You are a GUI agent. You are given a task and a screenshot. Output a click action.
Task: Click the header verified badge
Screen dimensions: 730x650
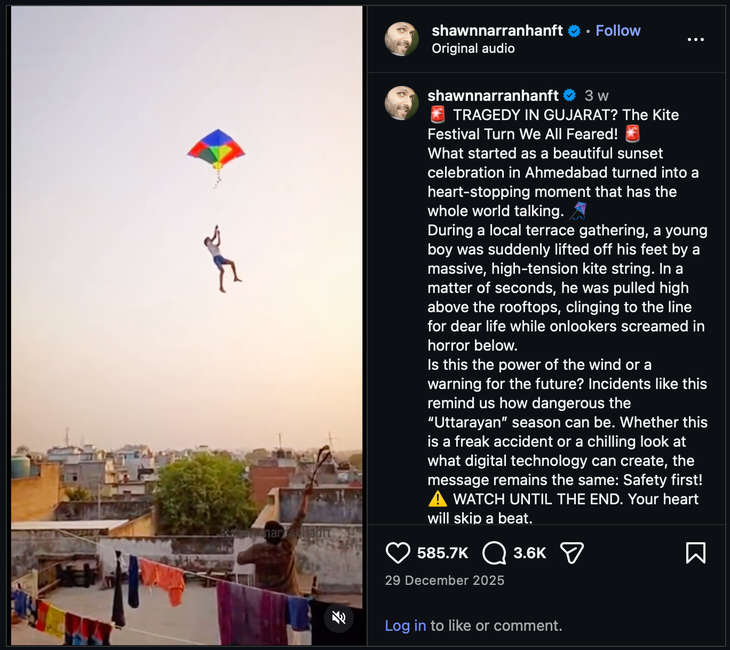(x=575, y=31)
